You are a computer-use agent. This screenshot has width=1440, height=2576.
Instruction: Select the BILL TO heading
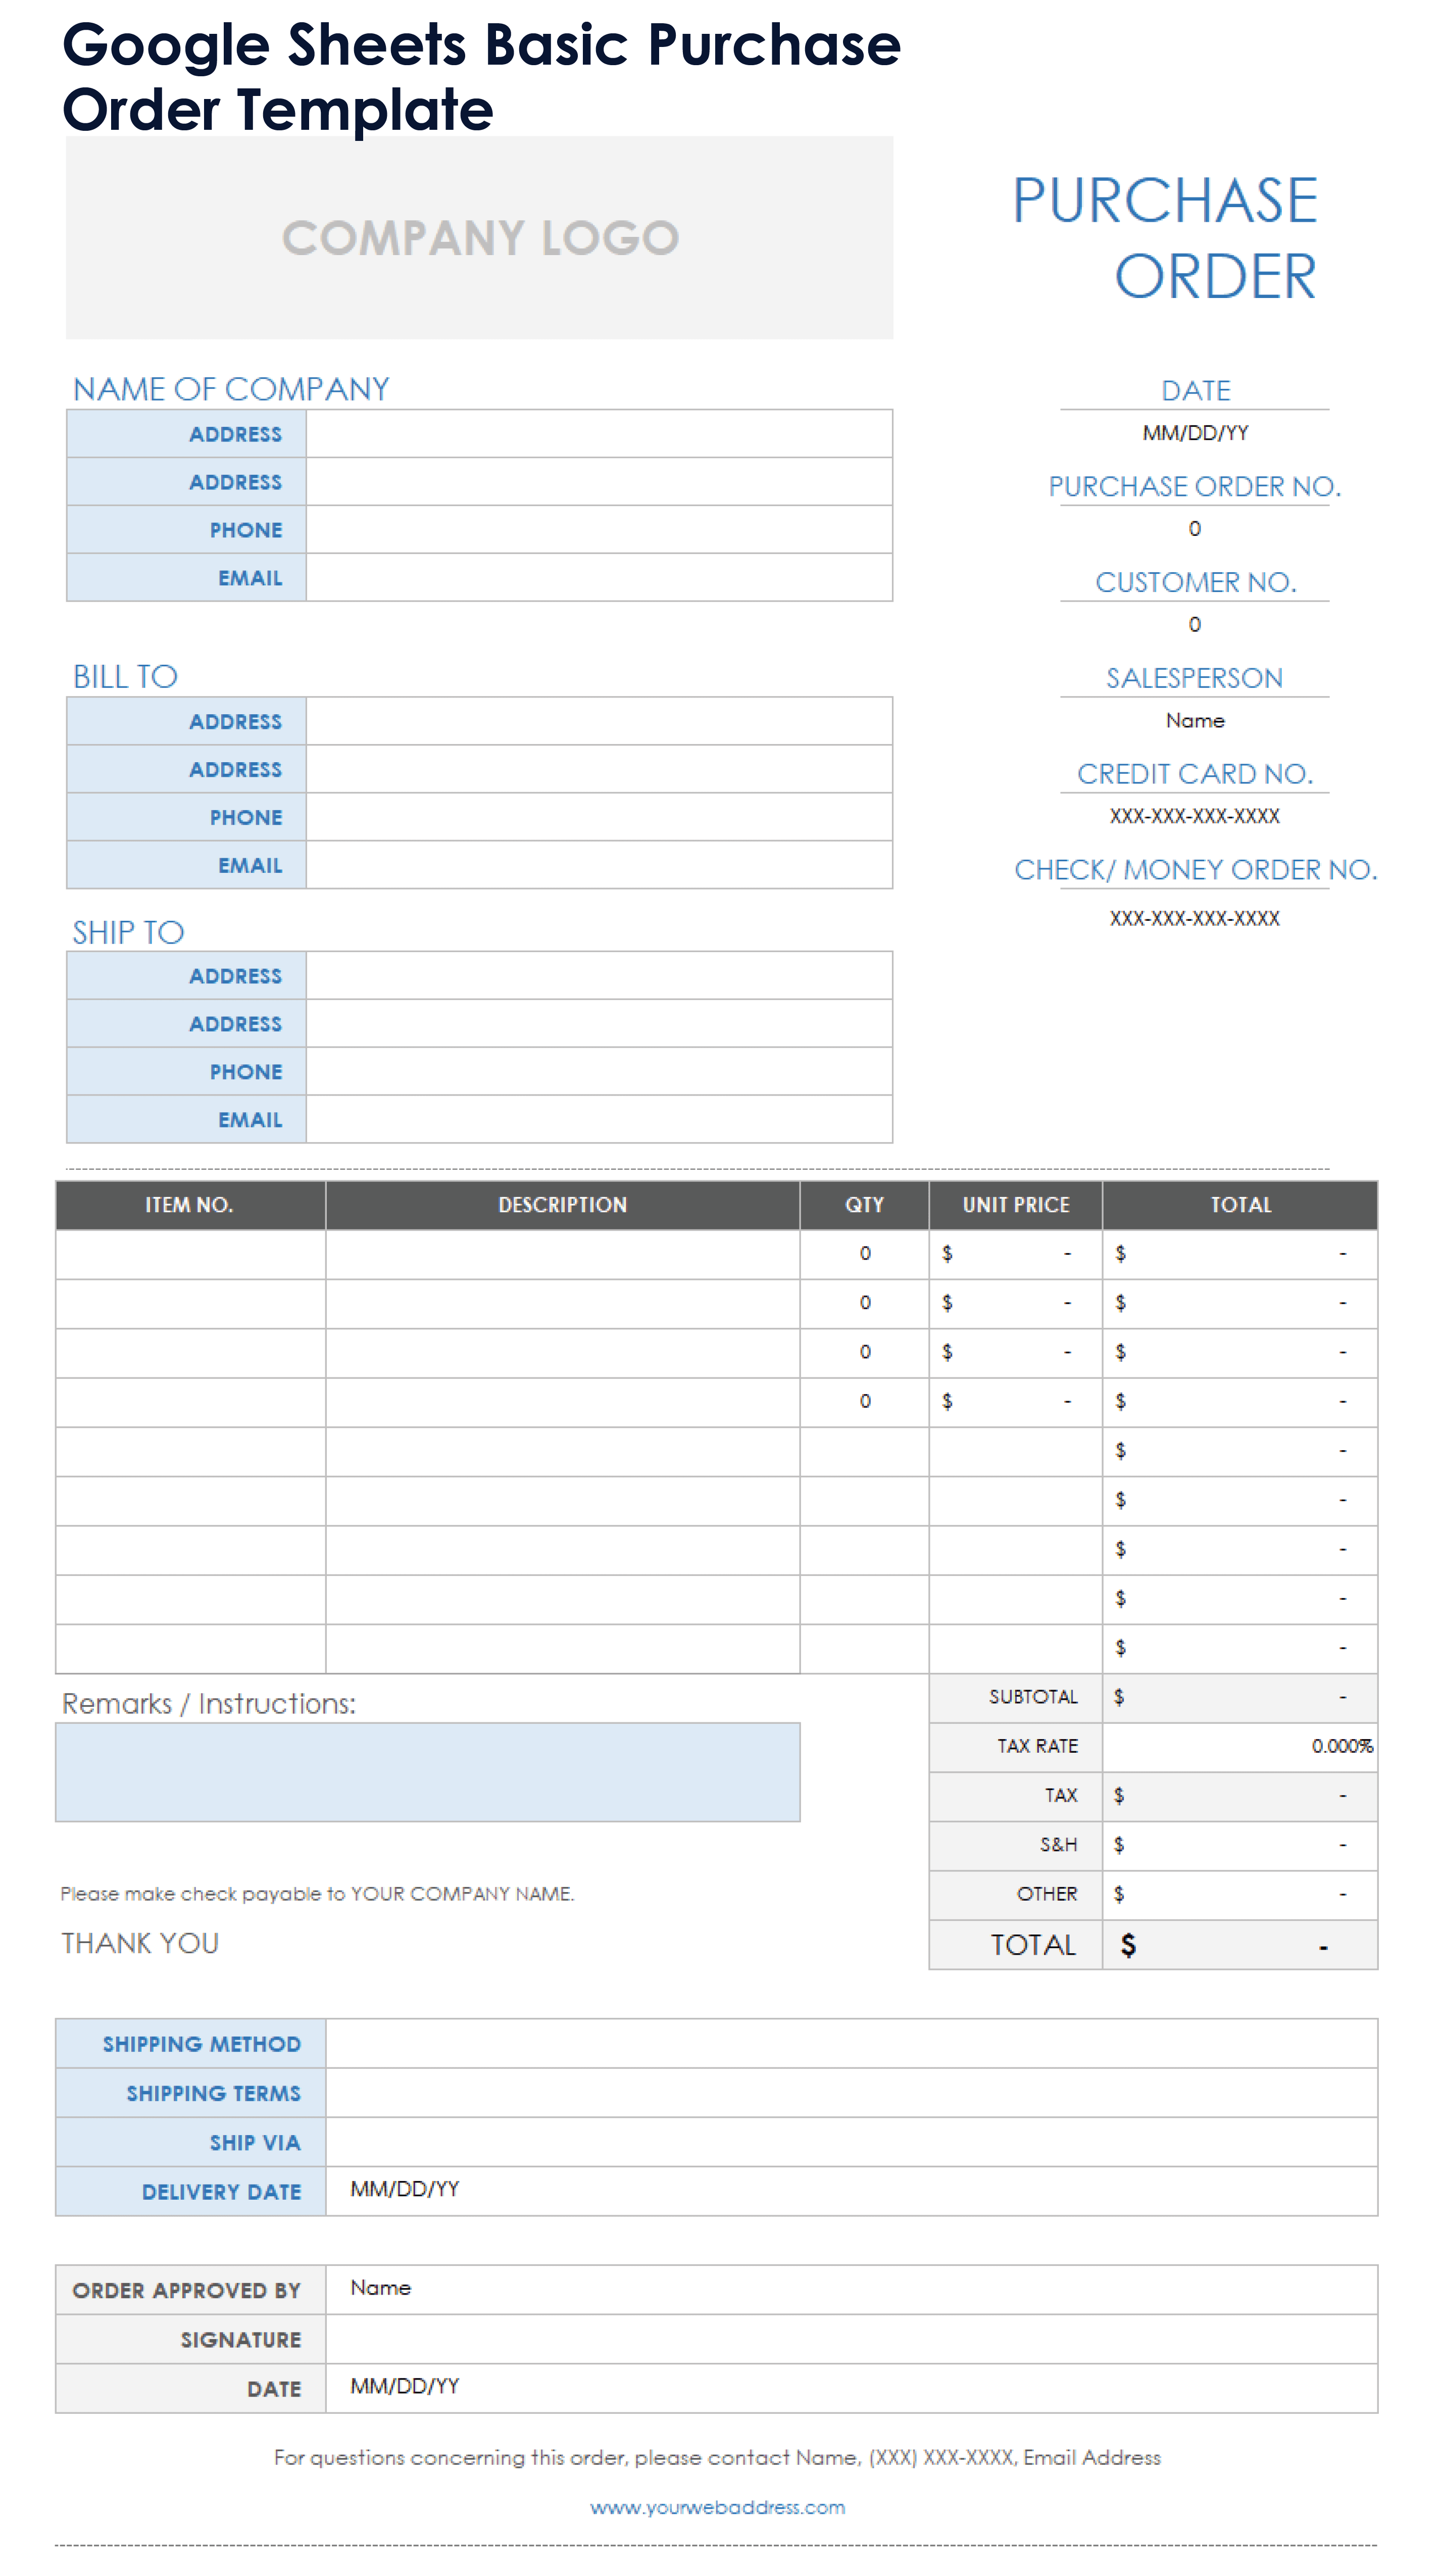click(x=125, y=677)
